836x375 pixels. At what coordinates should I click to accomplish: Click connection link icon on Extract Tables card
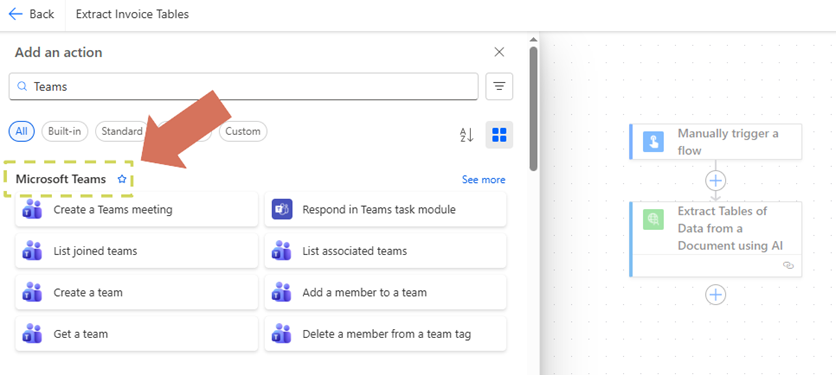[788, 265]
